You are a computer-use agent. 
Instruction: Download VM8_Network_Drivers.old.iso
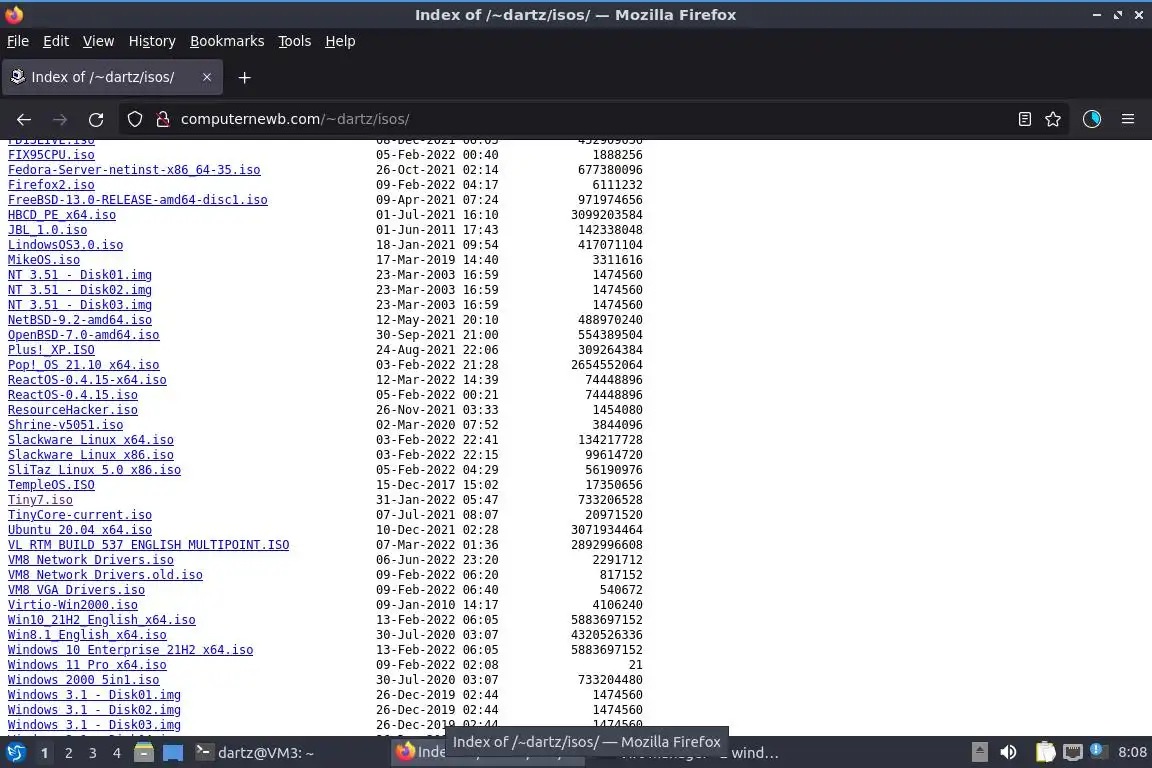click(x=105, y=575)
